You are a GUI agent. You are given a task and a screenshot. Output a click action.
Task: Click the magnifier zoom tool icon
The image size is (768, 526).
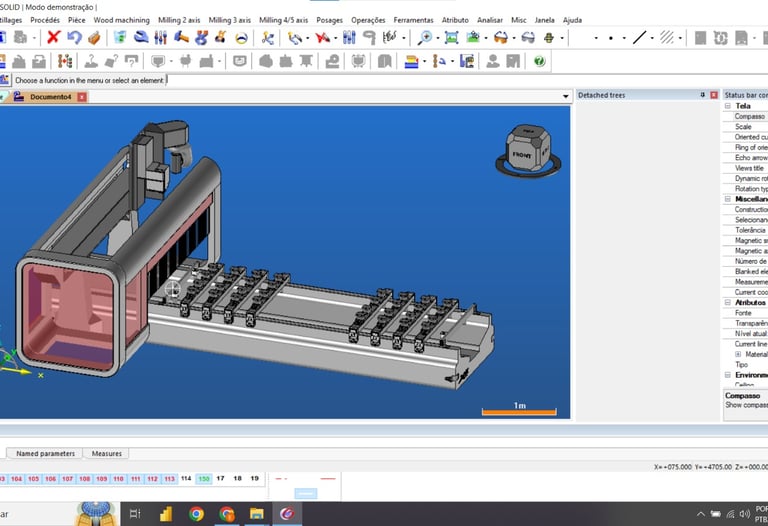pyautogui.click(x=425, y=38)
